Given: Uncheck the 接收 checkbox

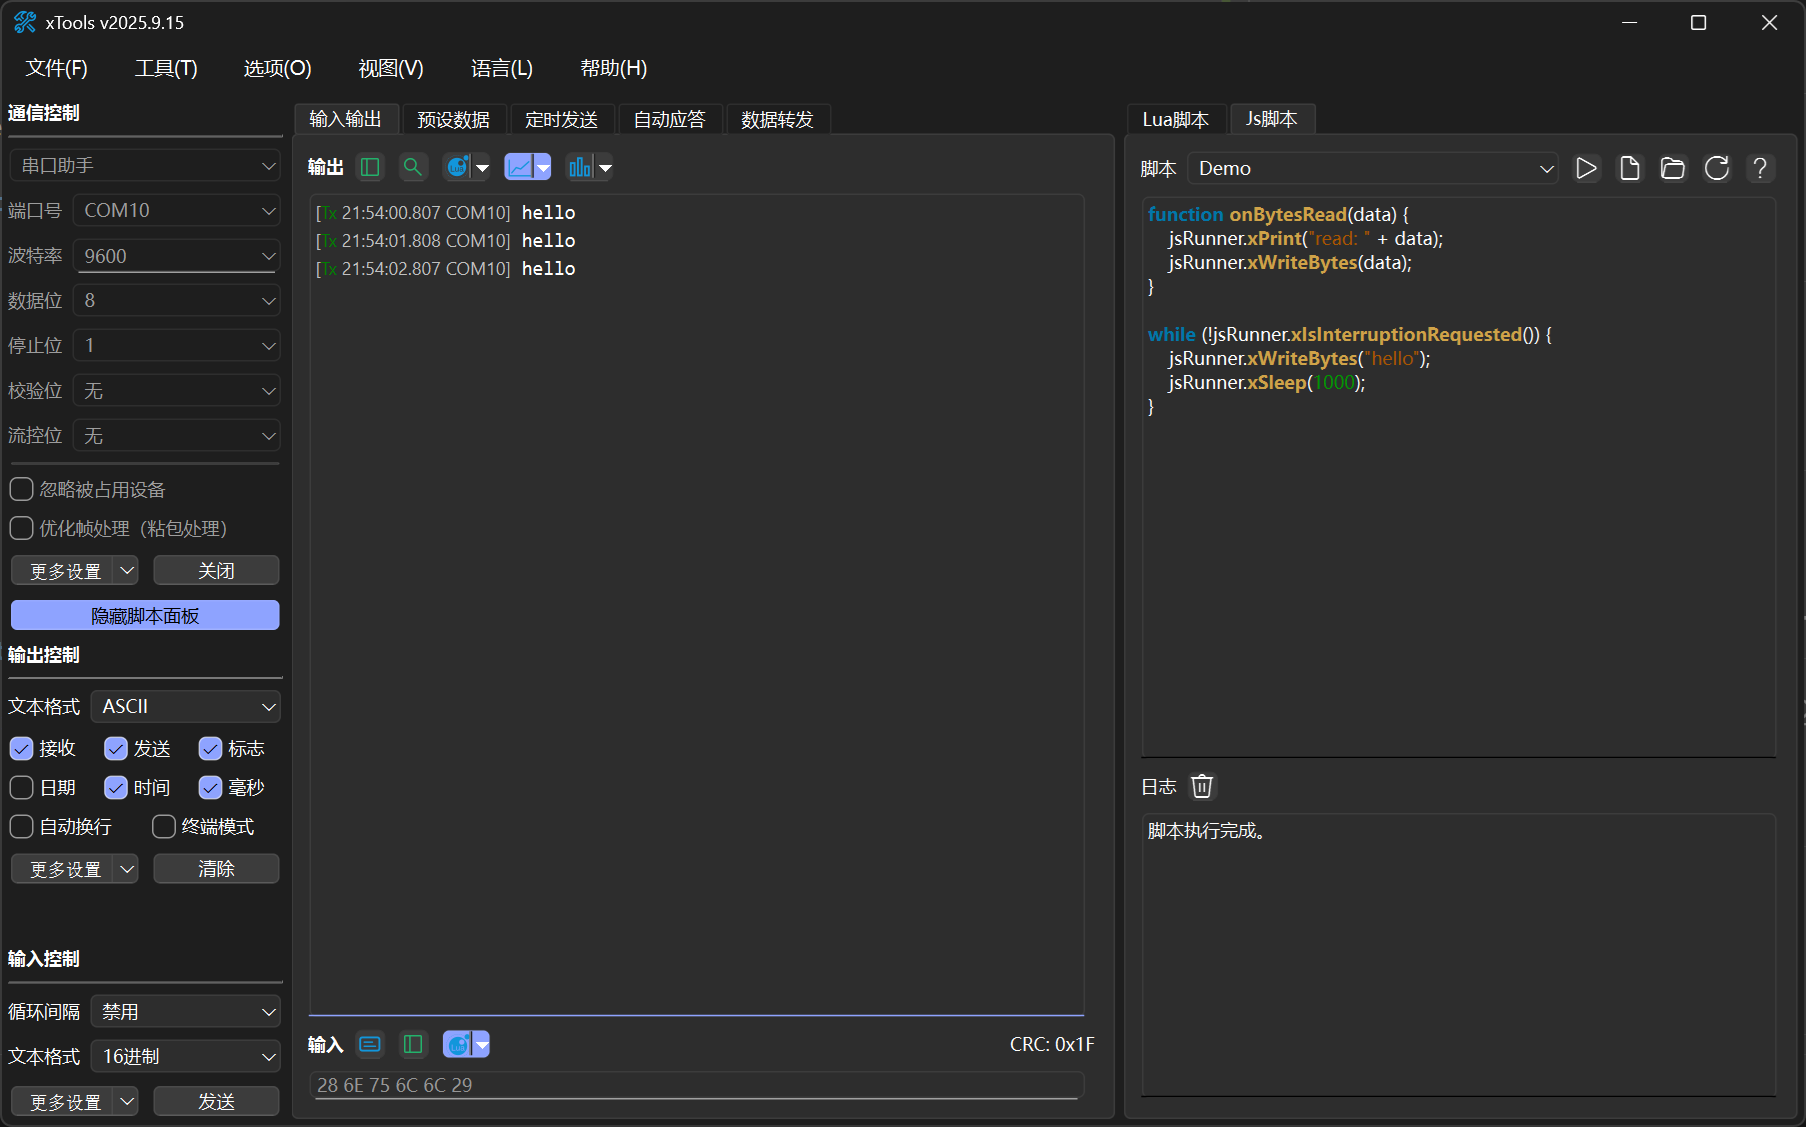Looking at the screenshot, I should pos(21,748).
